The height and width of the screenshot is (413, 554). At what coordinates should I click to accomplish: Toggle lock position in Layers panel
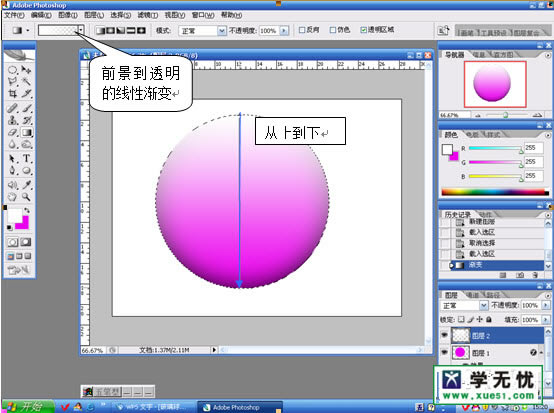point(479,319)
